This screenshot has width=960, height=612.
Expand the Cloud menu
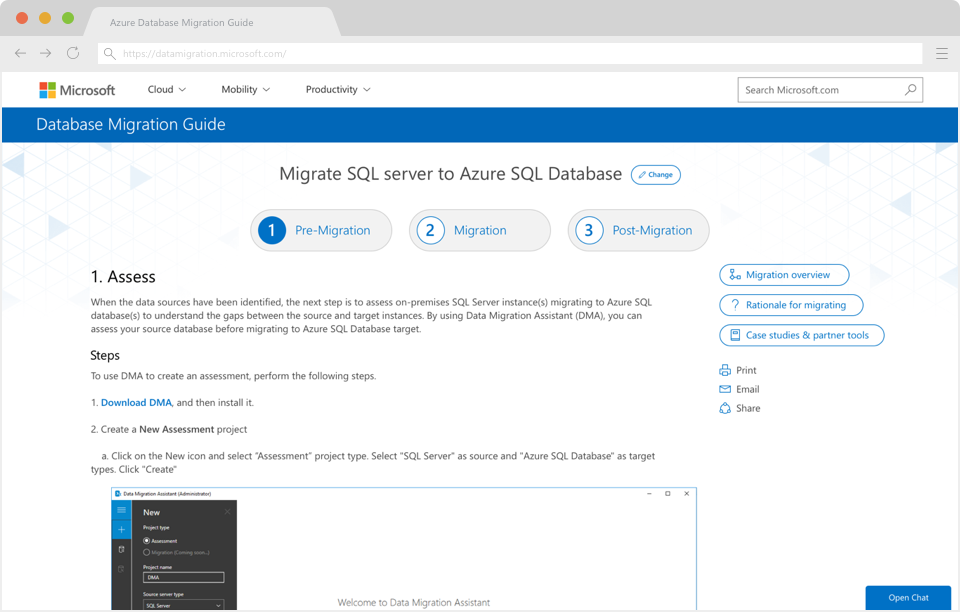pyautogui.click(x=167, y=89)
